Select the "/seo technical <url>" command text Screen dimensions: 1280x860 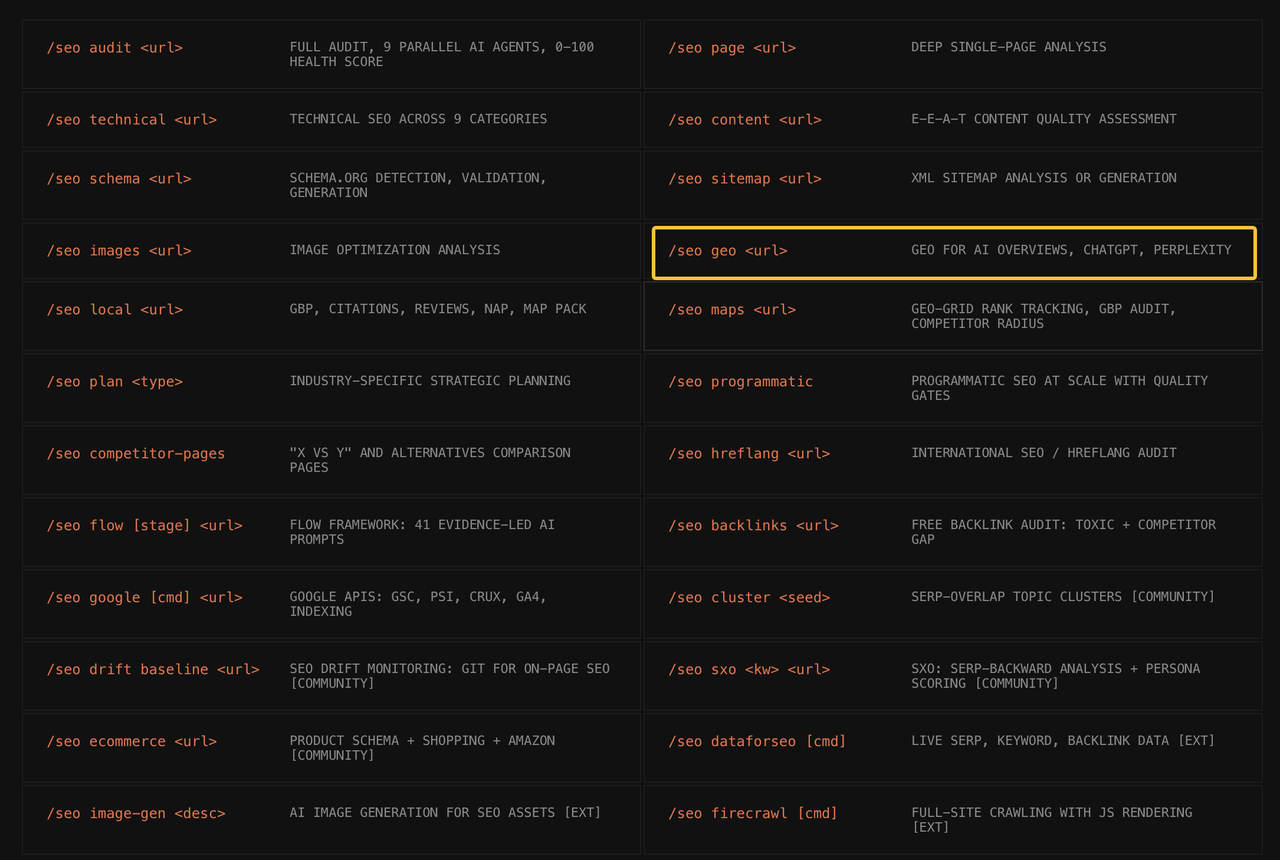(132, 120)
